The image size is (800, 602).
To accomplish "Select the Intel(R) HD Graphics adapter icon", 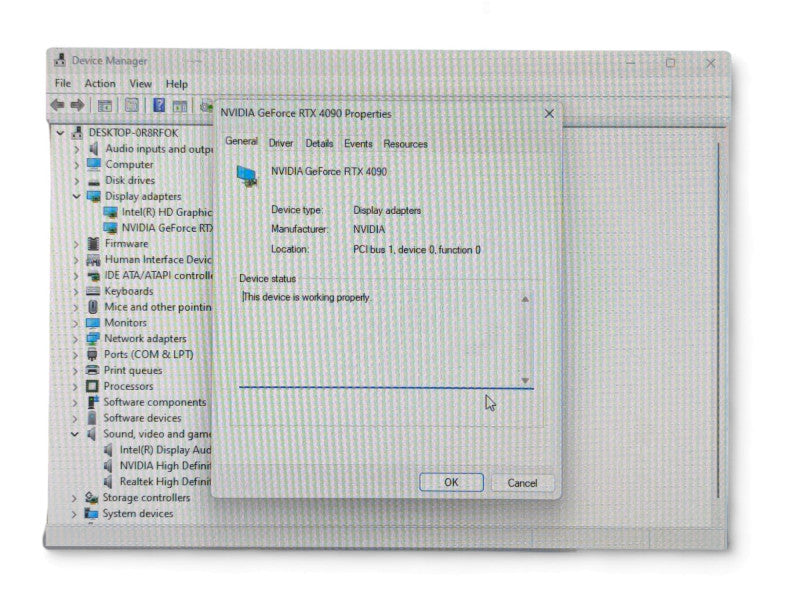I will click(110, 212).
